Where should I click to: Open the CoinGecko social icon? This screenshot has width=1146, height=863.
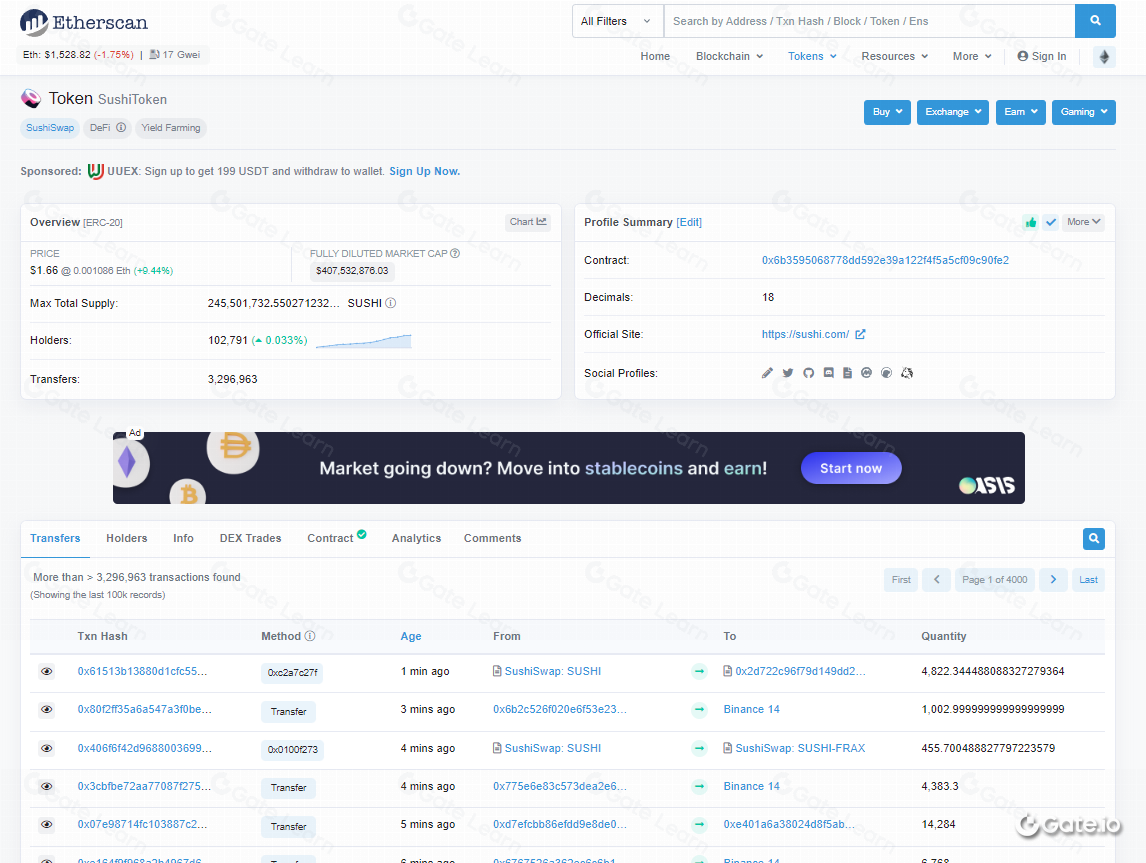coord(887,373)
